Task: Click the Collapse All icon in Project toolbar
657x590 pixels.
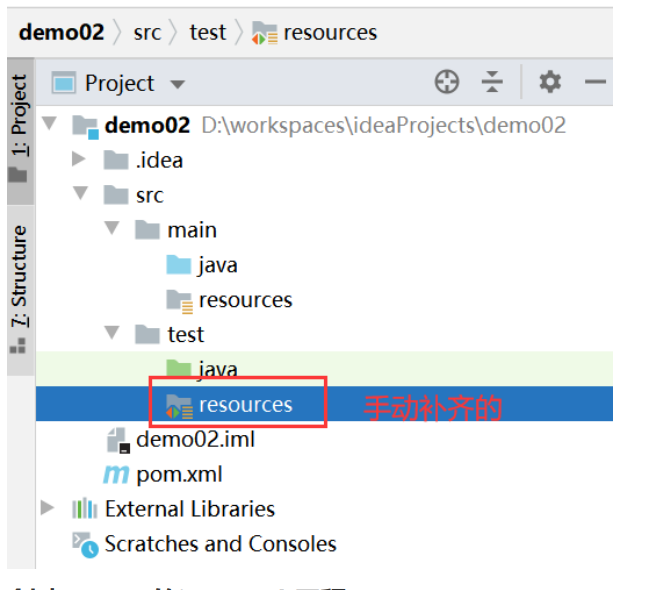Action: (492, 81)
